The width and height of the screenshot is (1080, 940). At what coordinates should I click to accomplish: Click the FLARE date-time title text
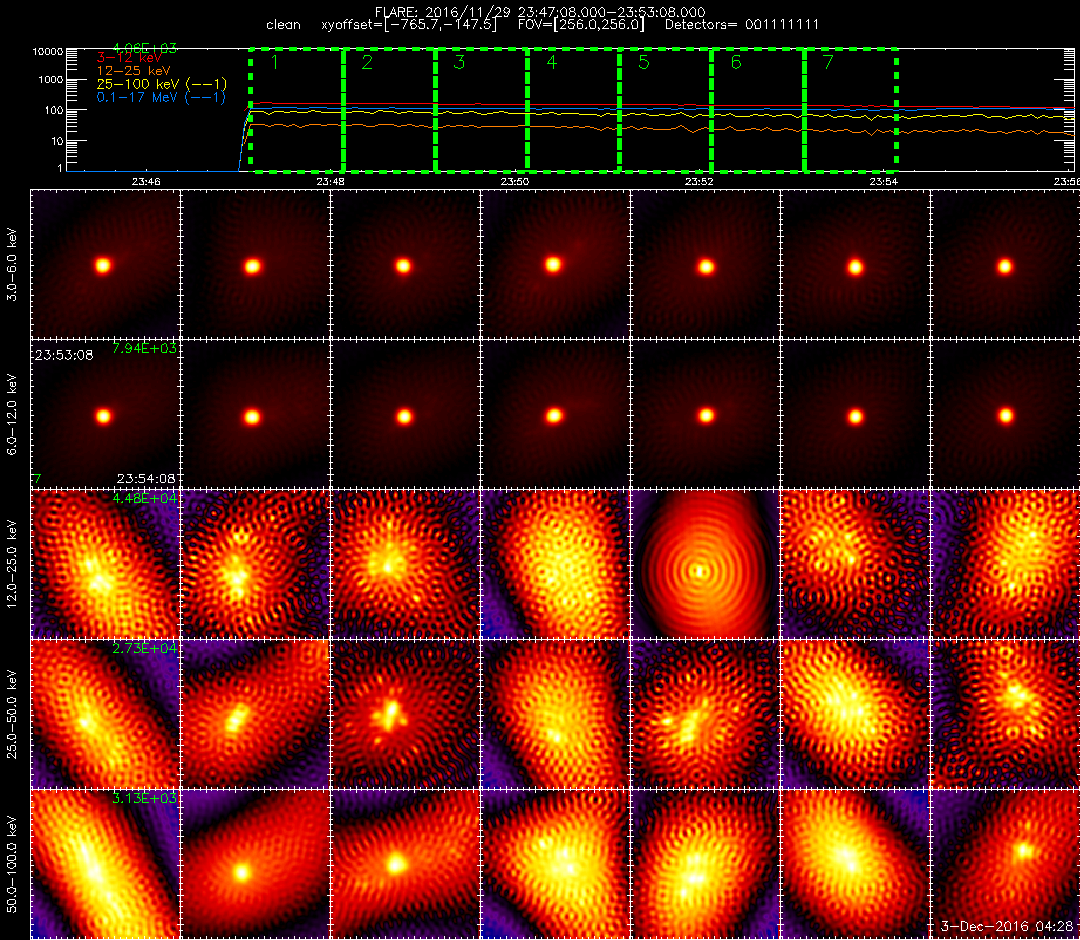point(540,12)
